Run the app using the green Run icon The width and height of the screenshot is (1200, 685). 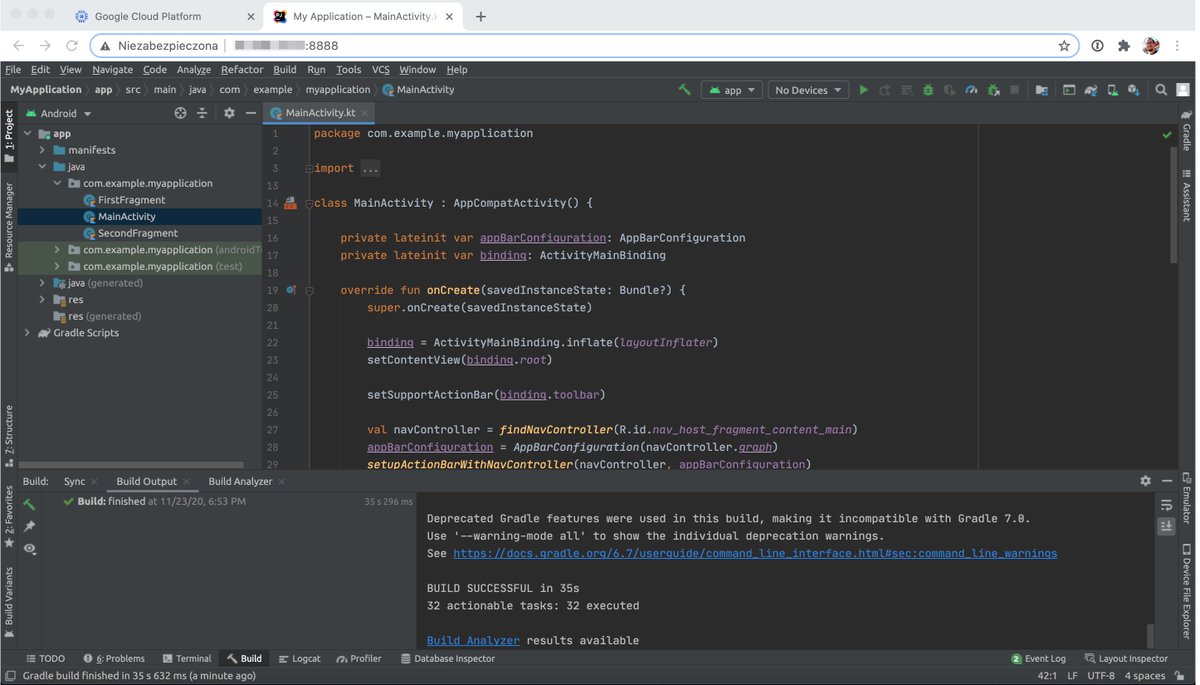pos(863,89)
